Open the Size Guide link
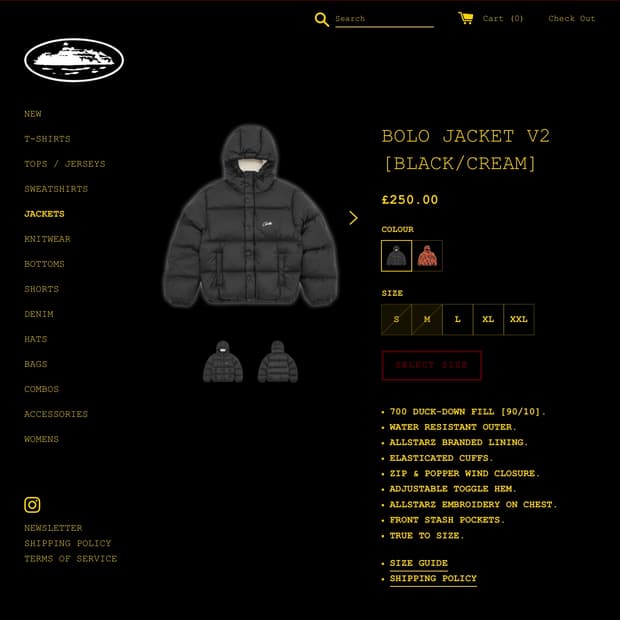Image resolution: width=620 pixels, height=620 pixels. [x=419, y=563]
